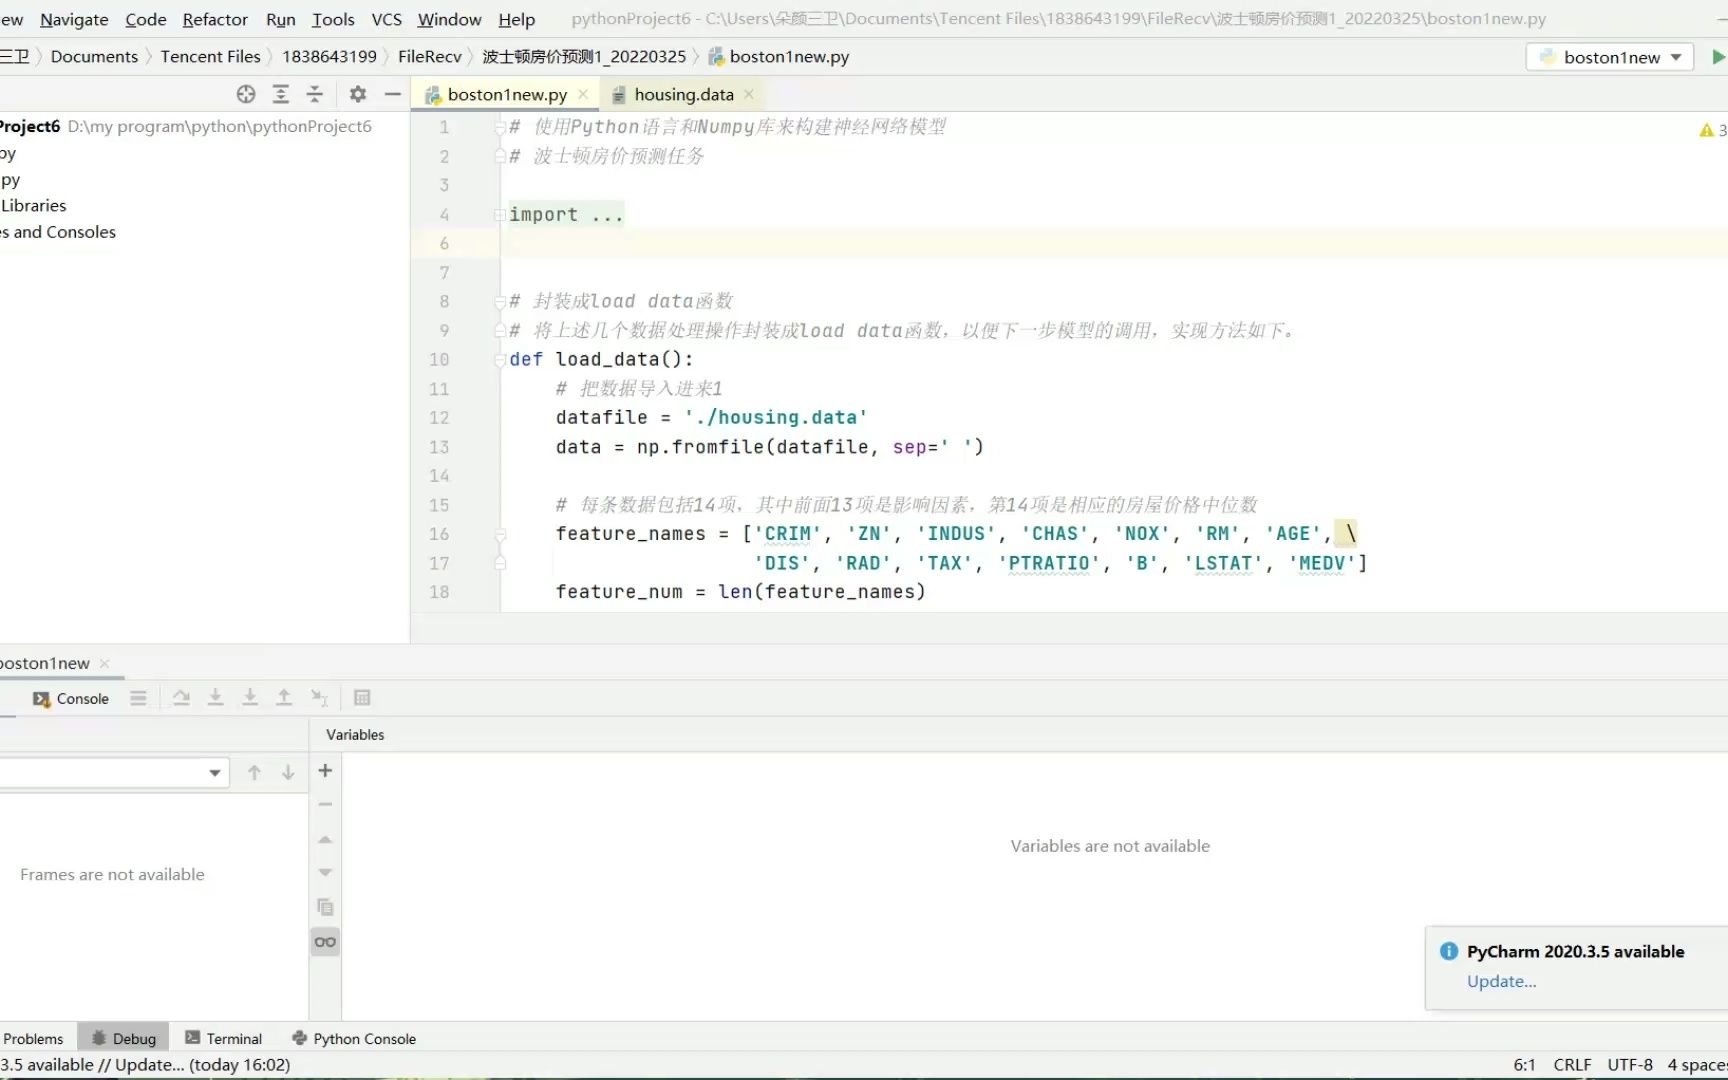
Task: Click FileRecv breadcrumb
Action: click(430, 57)
